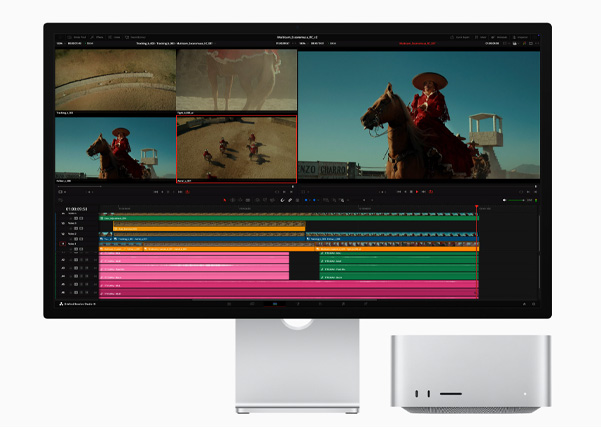The height and width of the screenshot is (436, 601).
Task: Click the Trim Edit tool next to Selection arrow
Action: point(233,200)
